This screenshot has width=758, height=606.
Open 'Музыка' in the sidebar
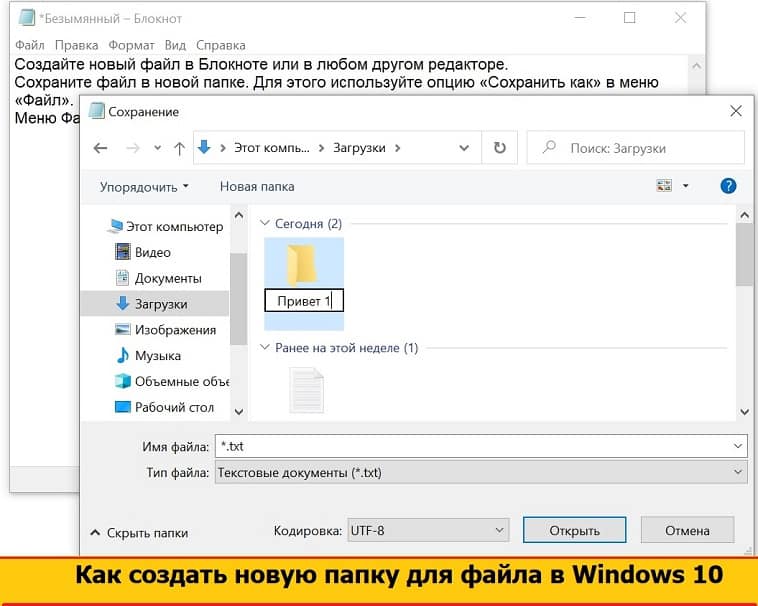pos(149,356)
